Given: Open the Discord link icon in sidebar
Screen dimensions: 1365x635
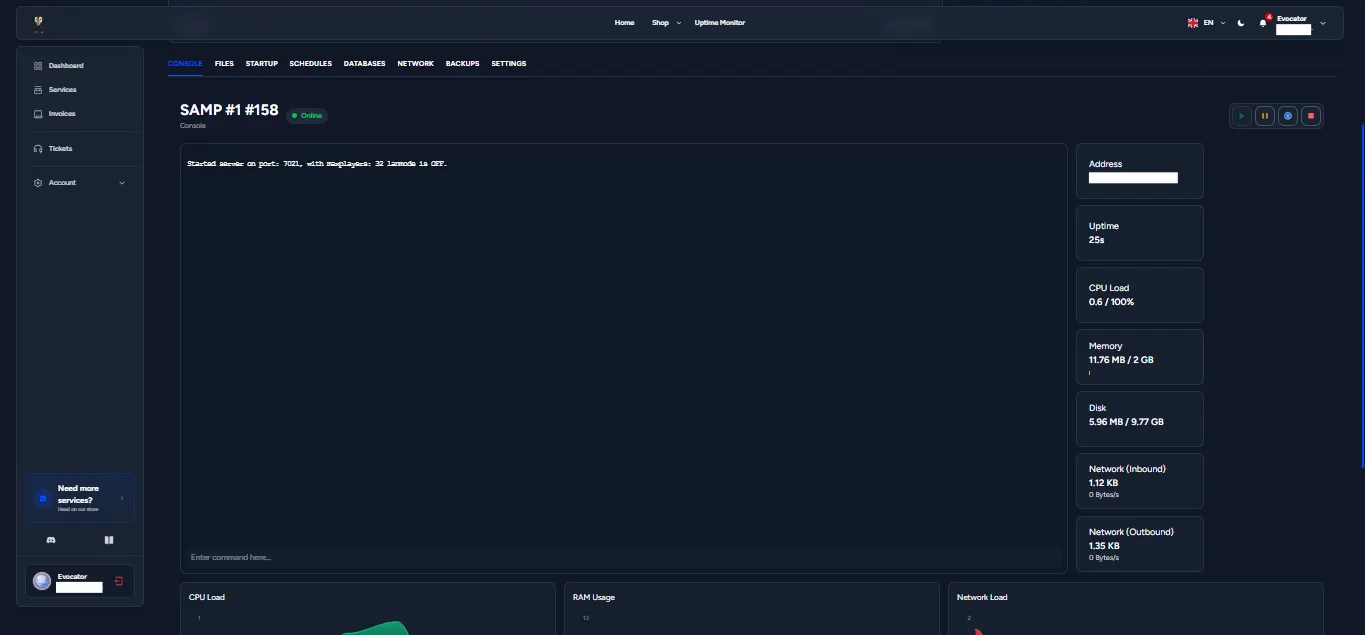Looking at the screenshot, I should point(51,540).
